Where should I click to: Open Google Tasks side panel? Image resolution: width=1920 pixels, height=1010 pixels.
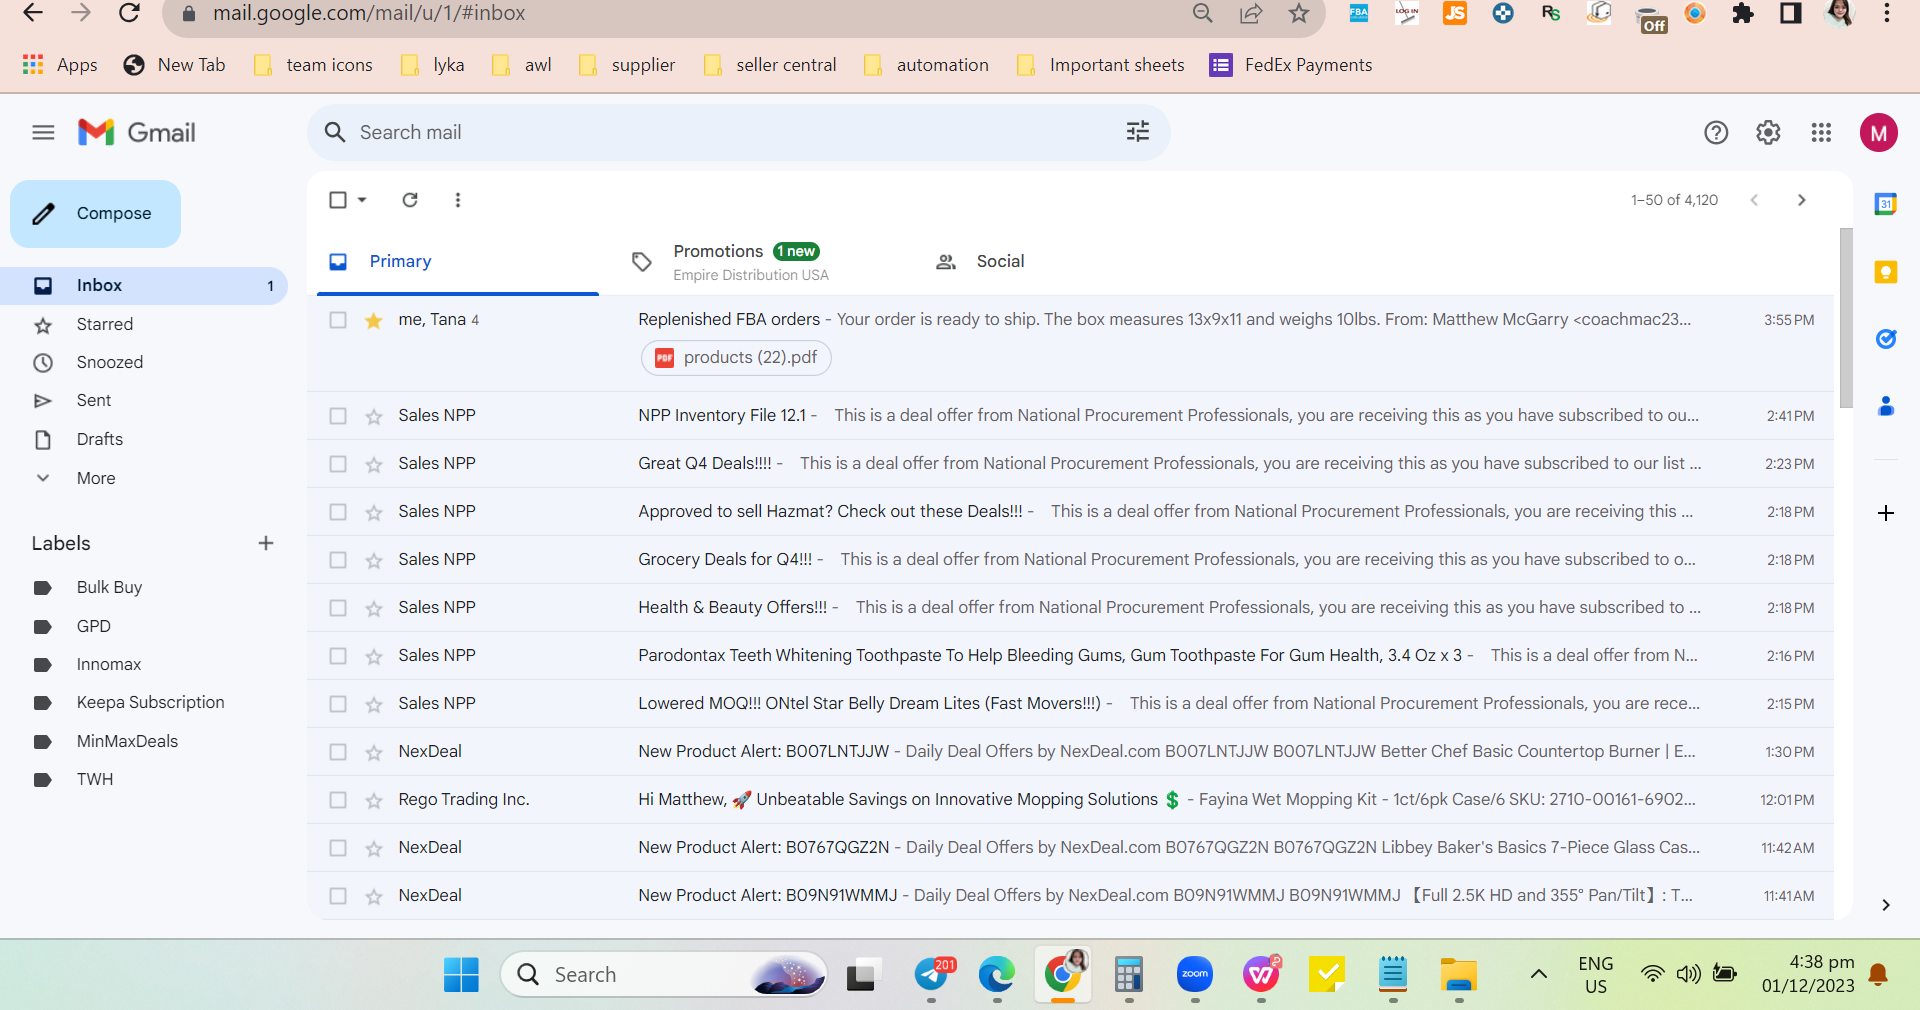1886,339
